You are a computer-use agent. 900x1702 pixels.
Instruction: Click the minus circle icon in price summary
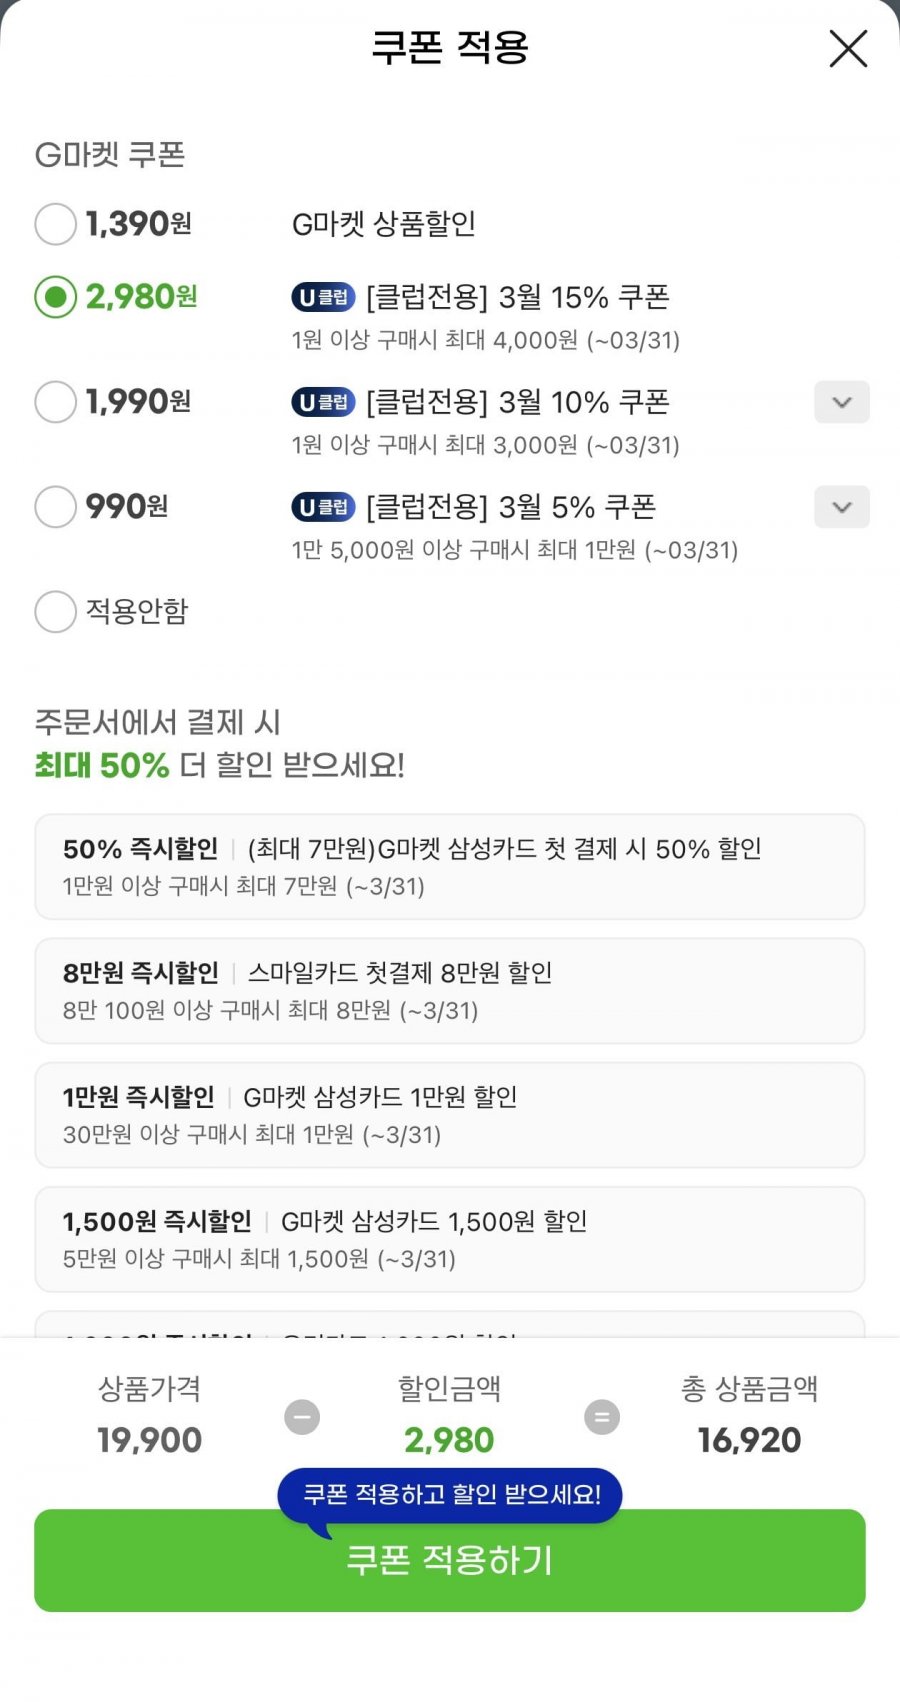pyautogui.click(x=301, y=1417)
